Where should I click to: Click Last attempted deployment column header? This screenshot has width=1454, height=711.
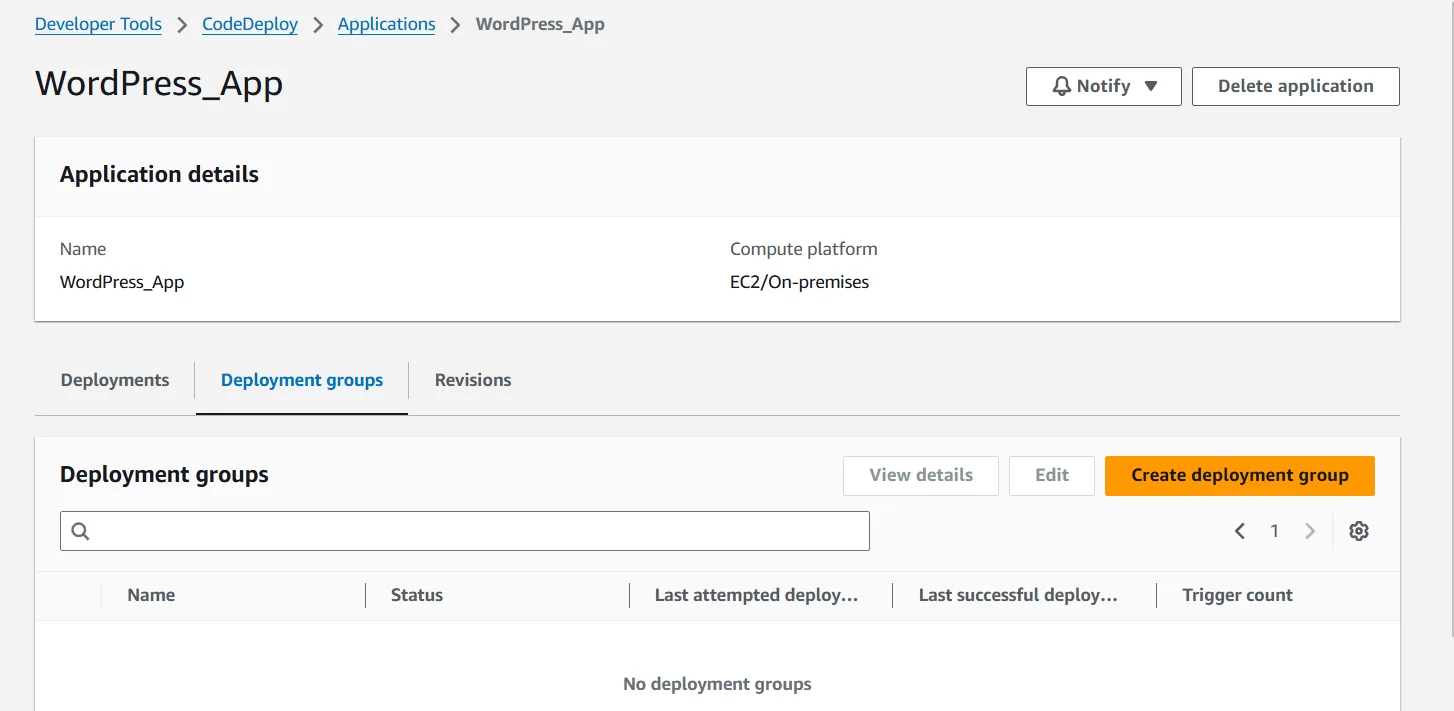pyautogui.click(x=757, y=595)
